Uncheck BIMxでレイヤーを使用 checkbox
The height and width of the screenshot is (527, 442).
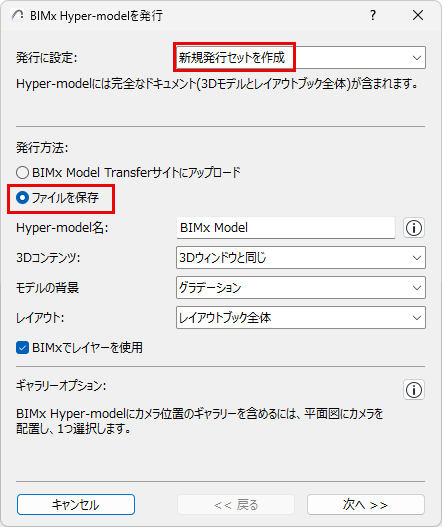point(23,348)
